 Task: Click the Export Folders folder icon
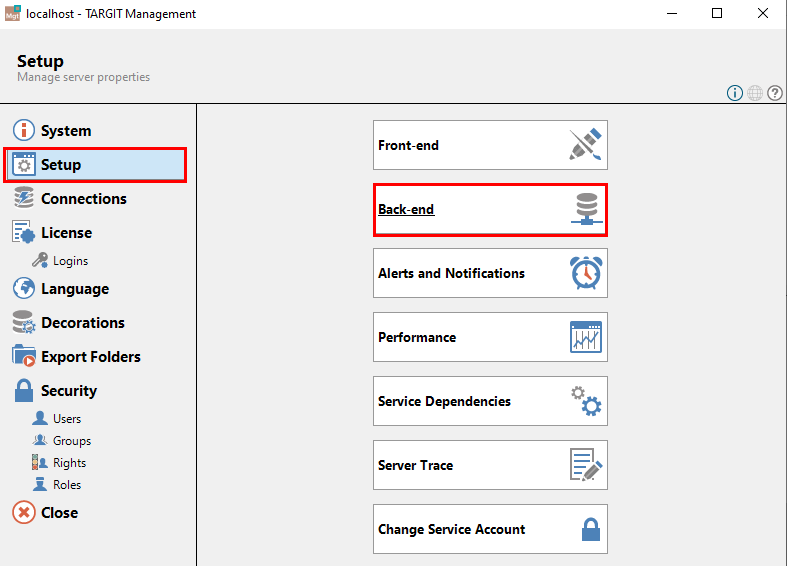coord(24,356)
